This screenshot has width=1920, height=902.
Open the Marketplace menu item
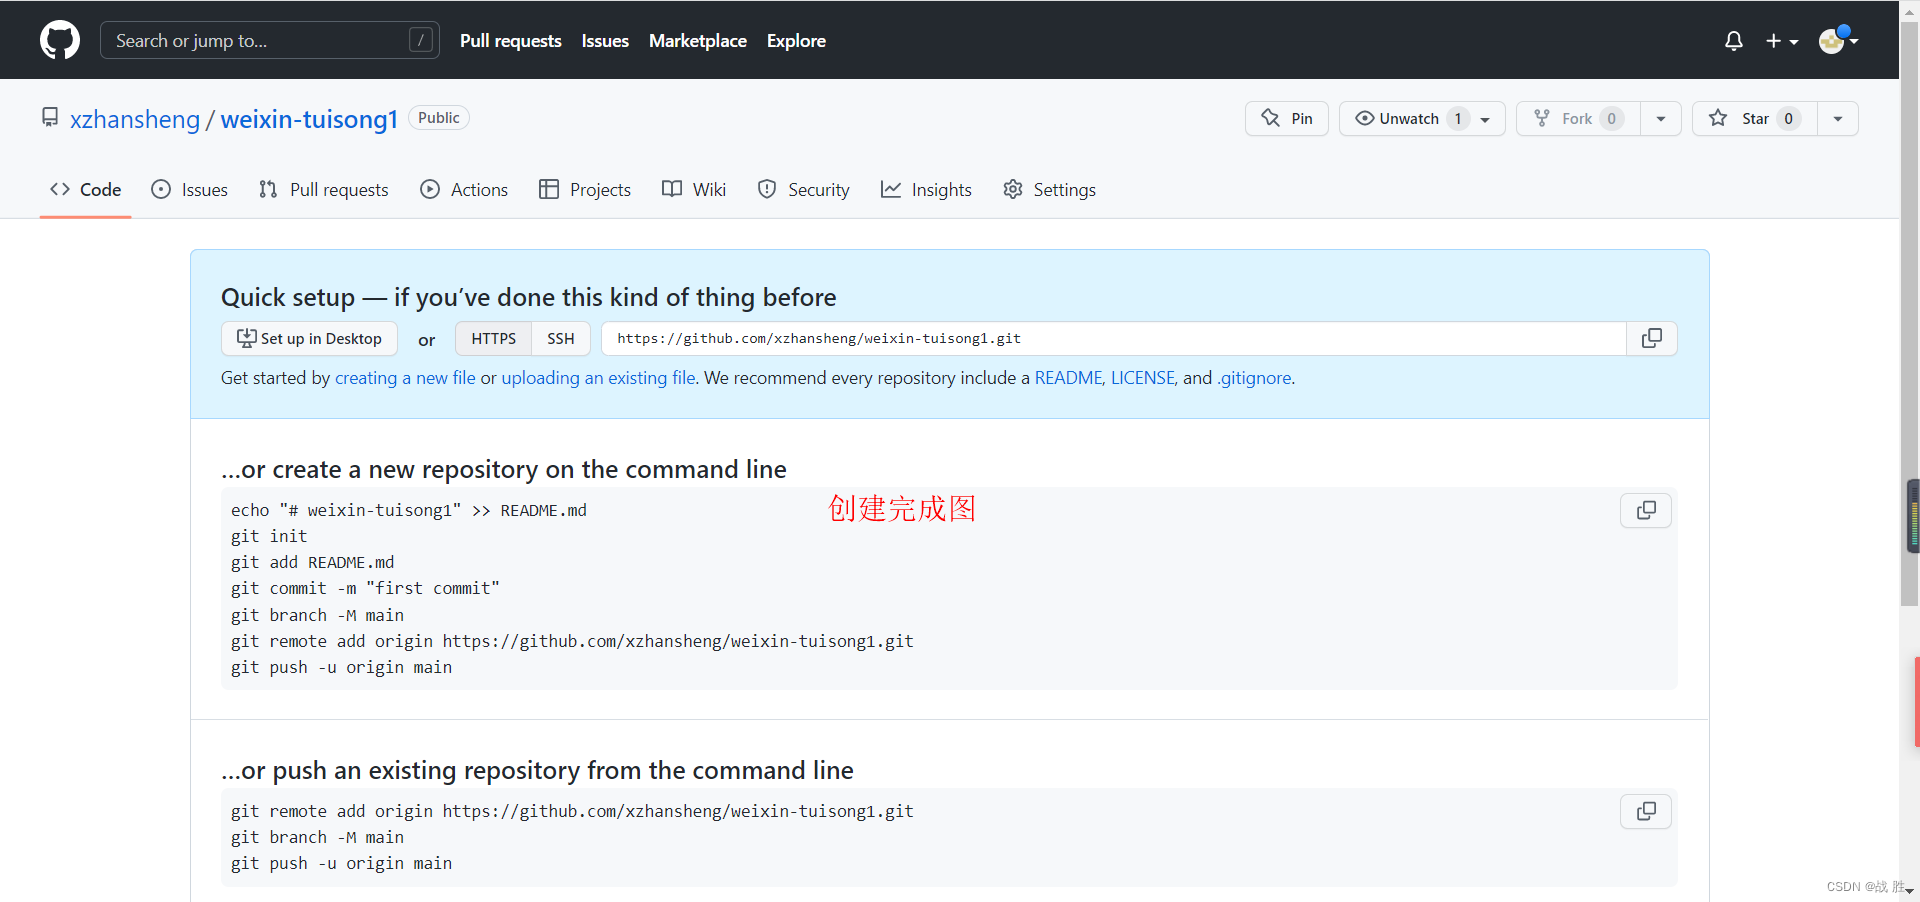pos(698,40)
